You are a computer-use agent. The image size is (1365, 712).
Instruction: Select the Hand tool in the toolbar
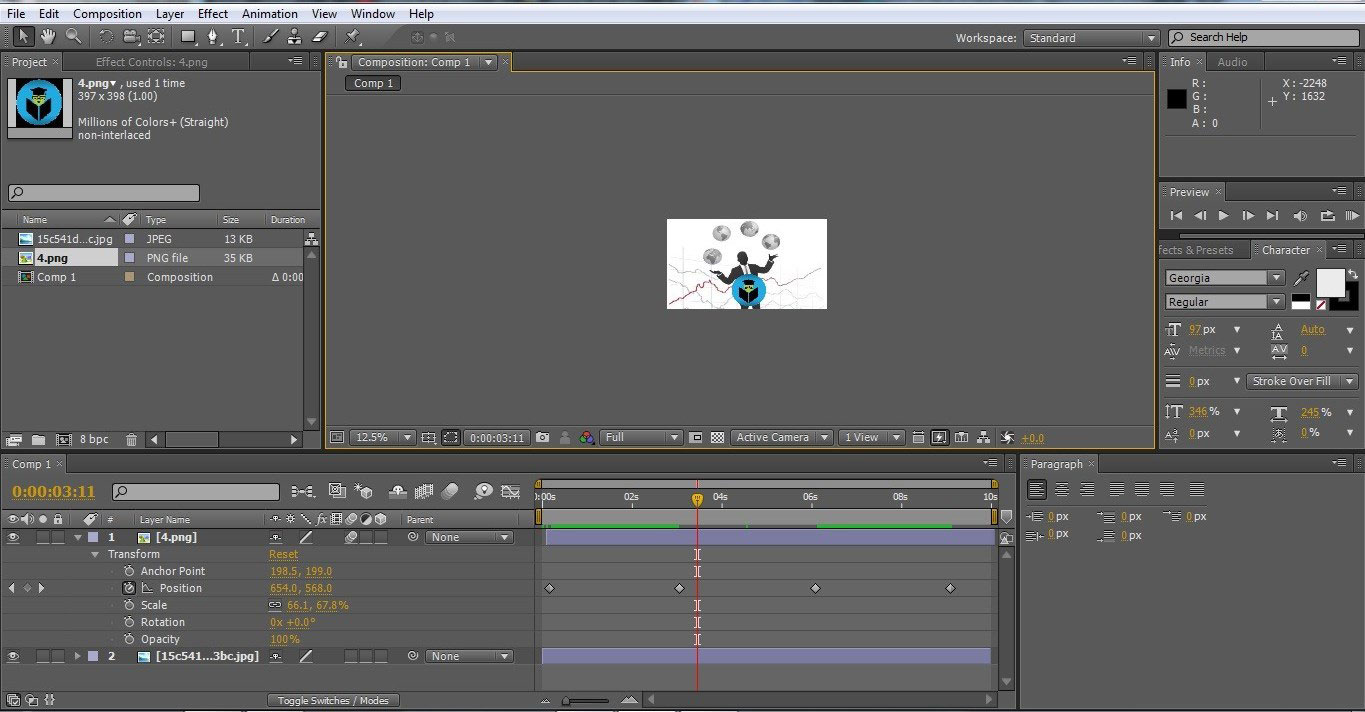tap(47, 36)
